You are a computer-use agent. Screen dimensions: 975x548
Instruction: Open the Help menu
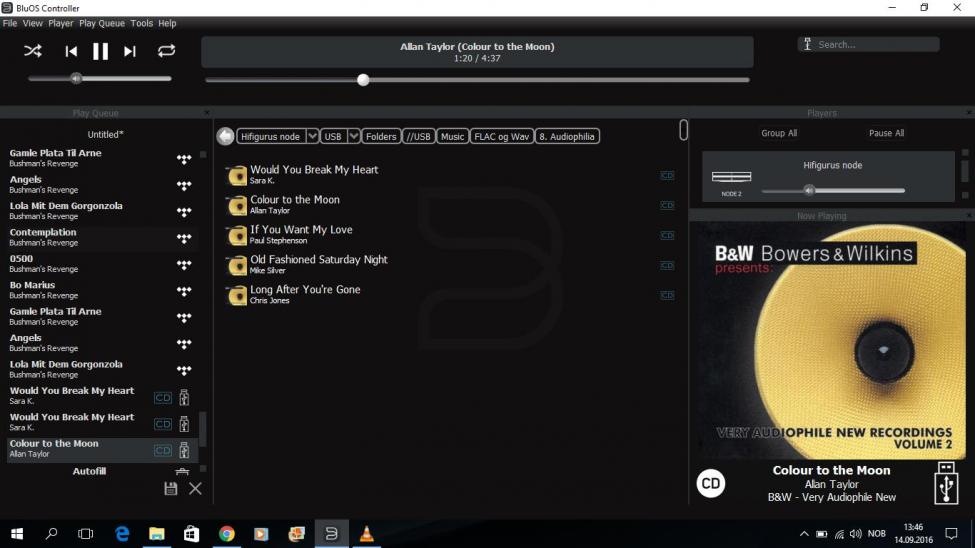(167, 23)
